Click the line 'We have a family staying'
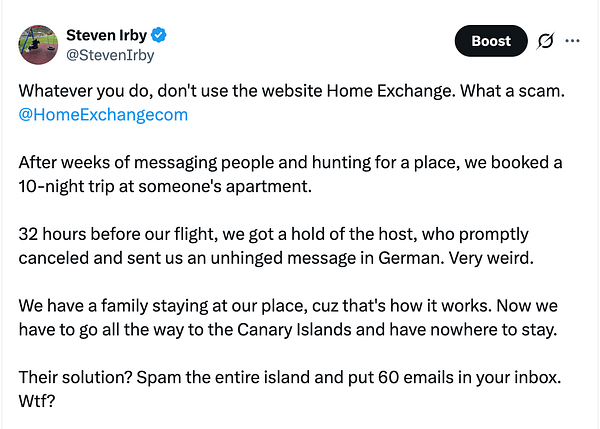The image size is (600, 429). (x=288, y=306)
